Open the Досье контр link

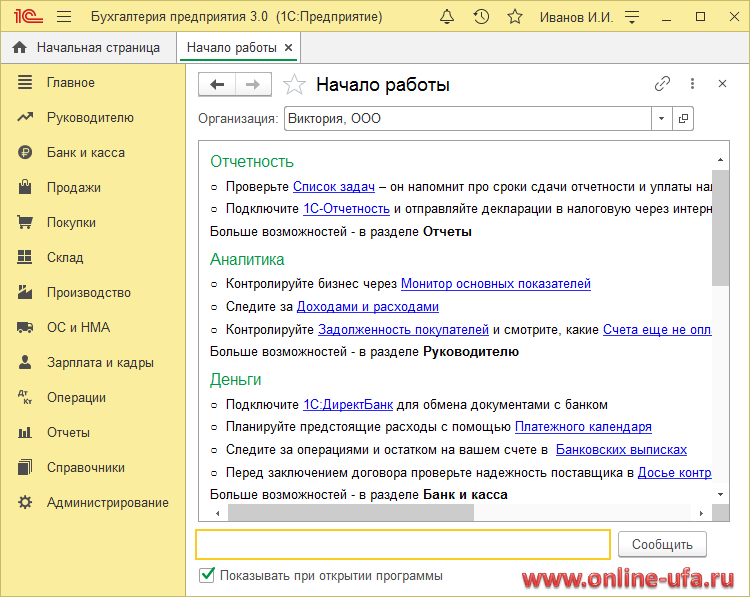(x=674, y=472)
